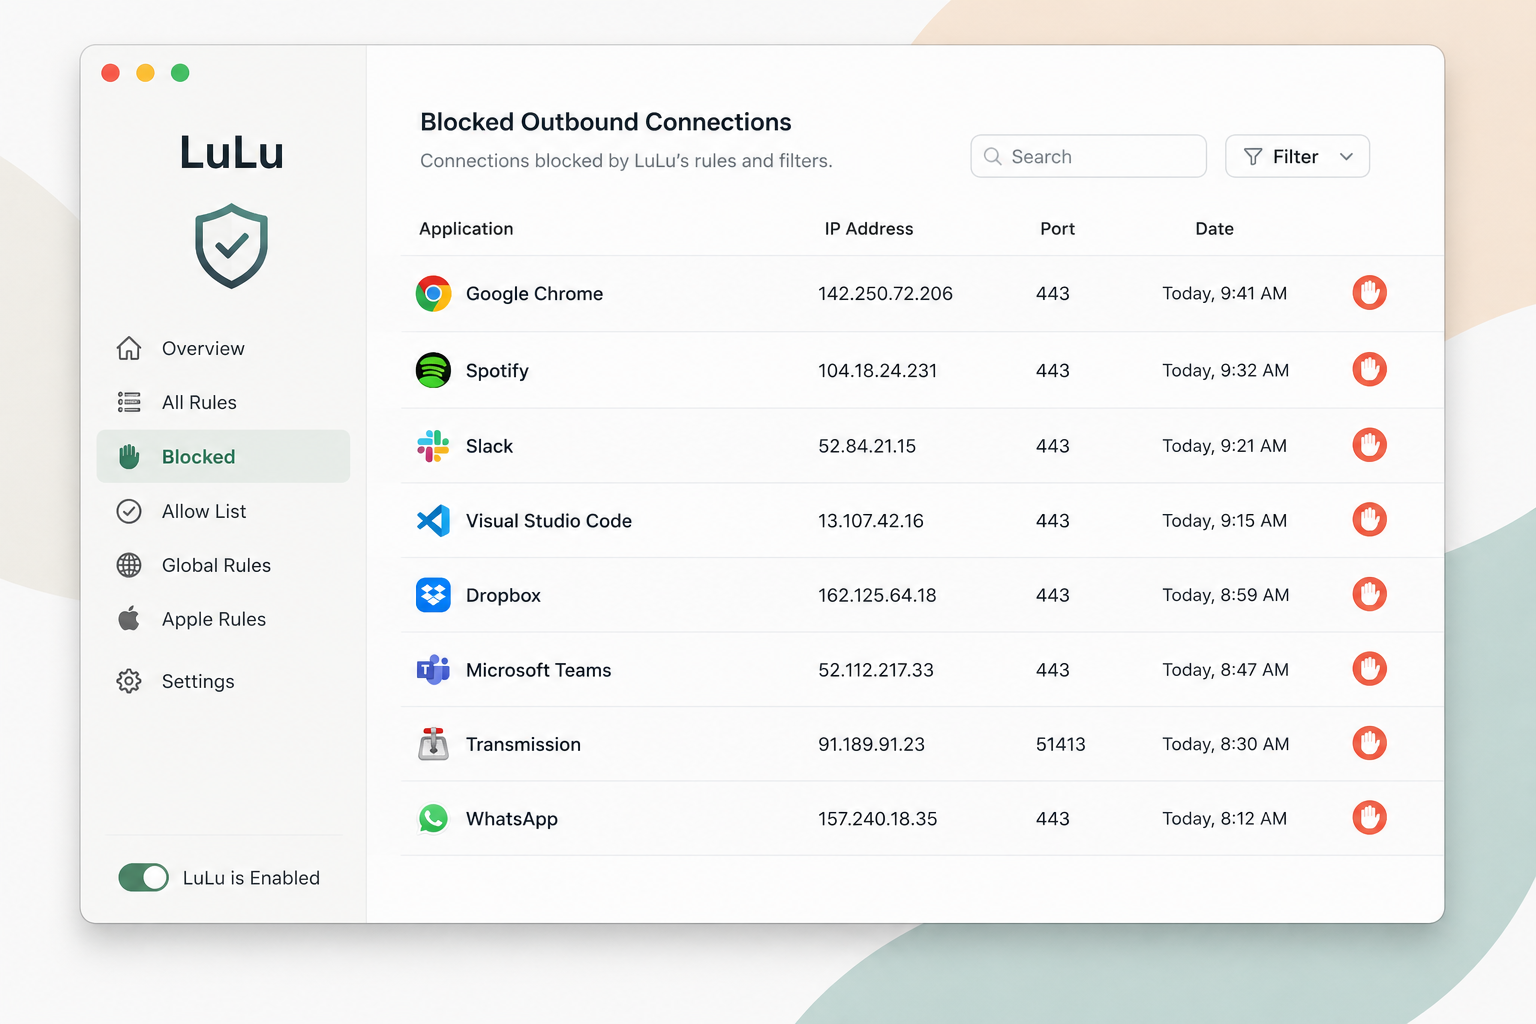Select the Dropbox name text
1536x1024 pixels.
tap(503, 596)
